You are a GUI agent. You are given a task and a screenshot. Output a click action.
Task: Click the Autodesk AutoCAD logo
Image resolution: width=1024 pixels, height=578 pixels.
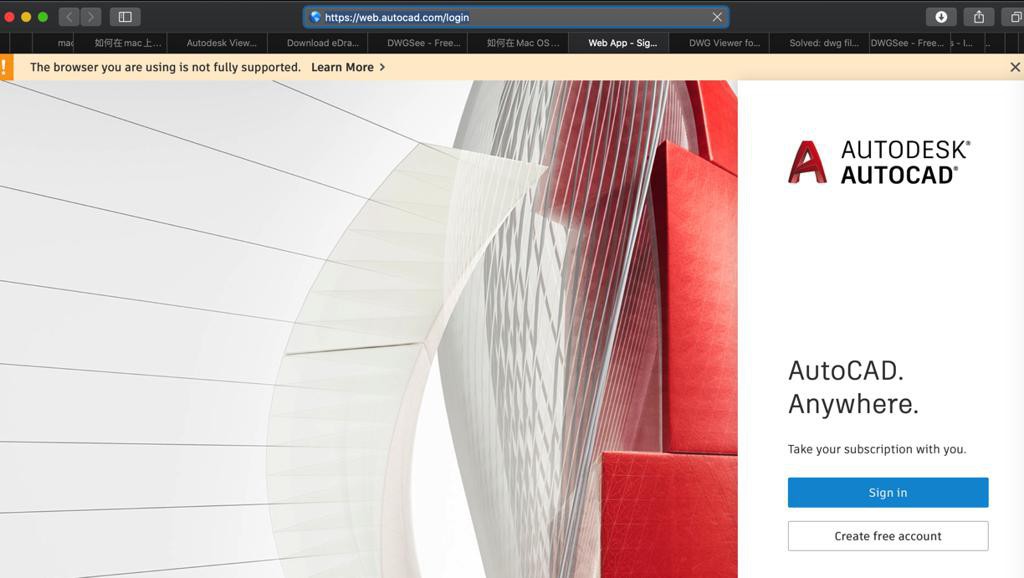tap(879, 162)
